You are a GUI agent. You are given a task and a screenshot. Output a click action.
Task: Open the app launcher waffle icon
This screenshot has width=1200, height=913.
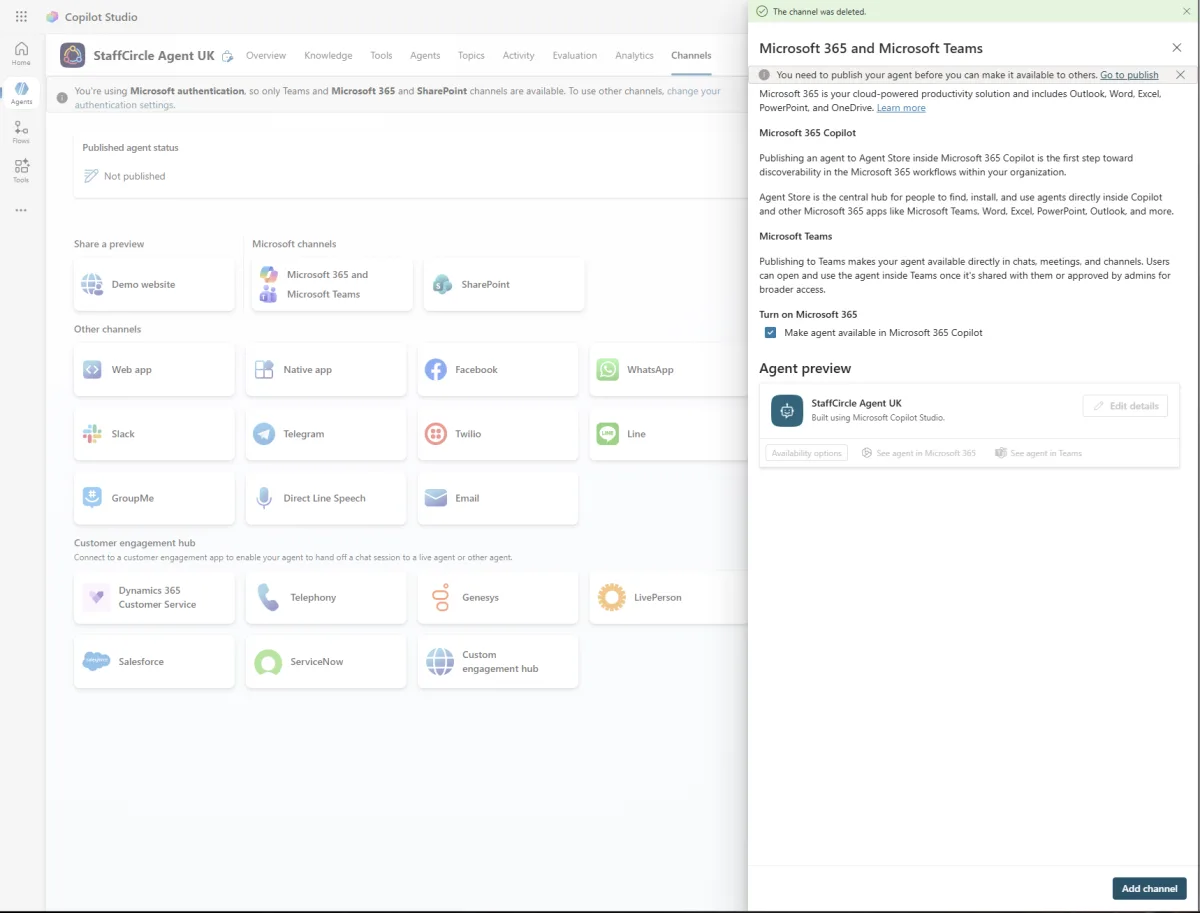click(21, 17)
